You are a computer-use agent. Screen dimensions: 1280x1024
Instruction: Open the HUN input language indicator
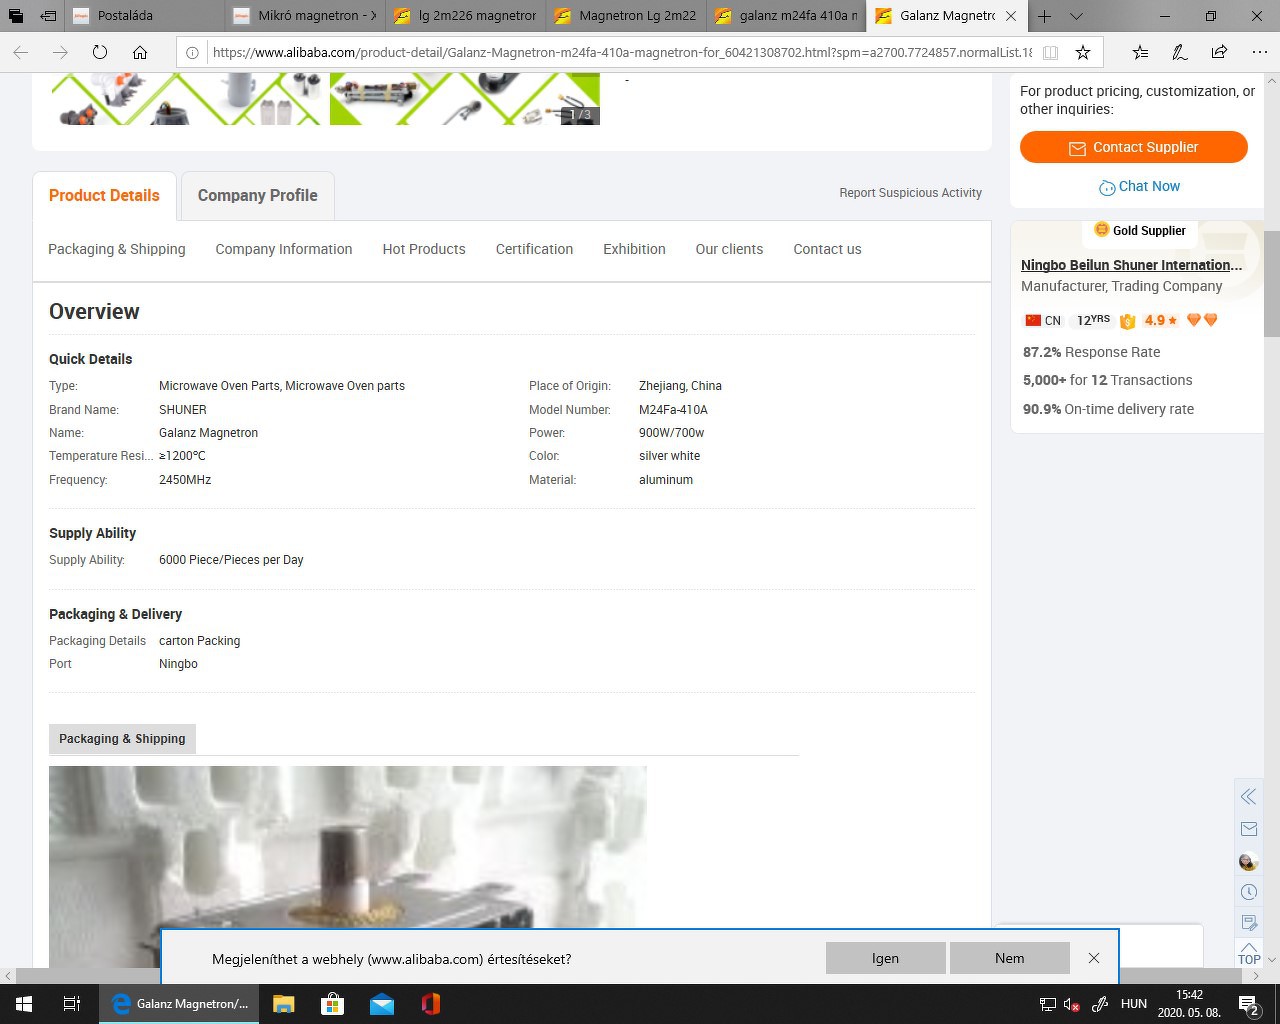click(1134, 1004)
